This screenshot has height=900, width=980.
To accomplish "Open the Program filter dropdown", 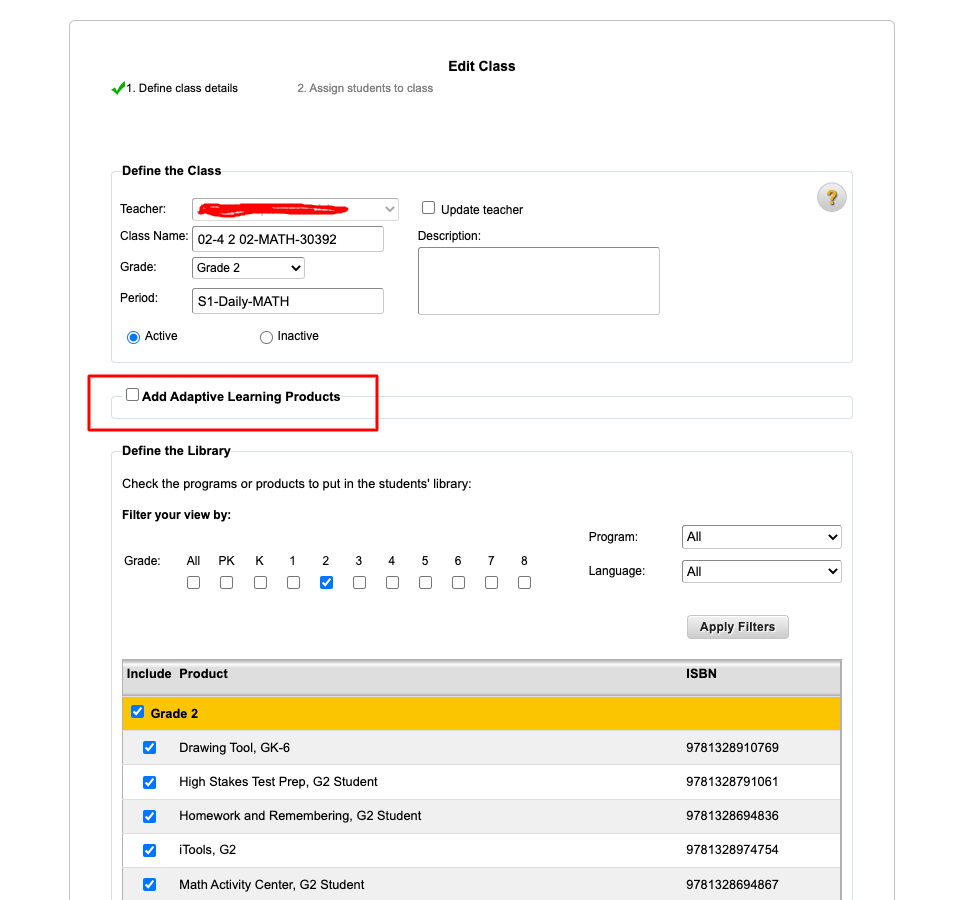I will (761, 537).
